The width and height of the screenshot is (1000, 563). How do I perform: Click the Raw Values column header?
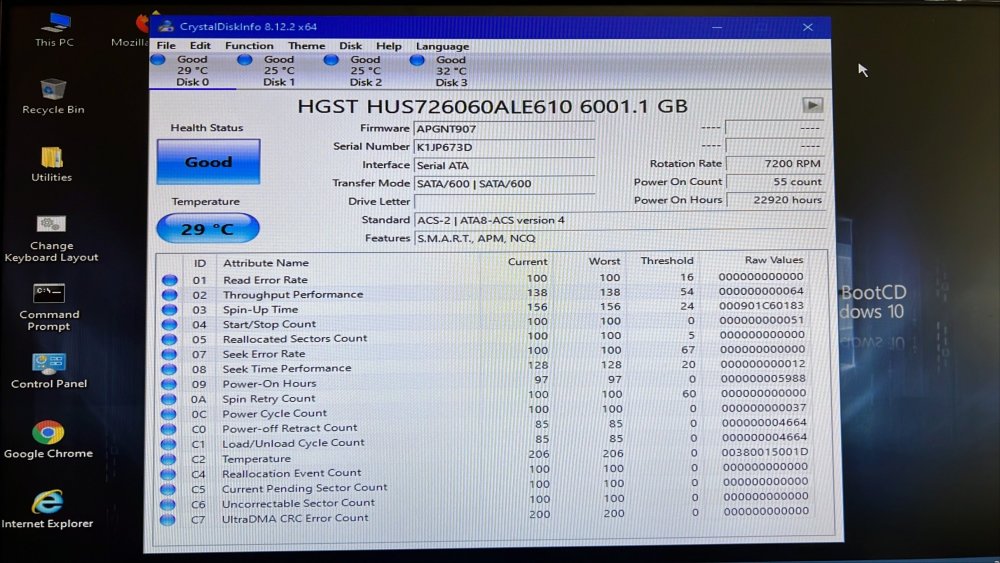pos(774,260)
